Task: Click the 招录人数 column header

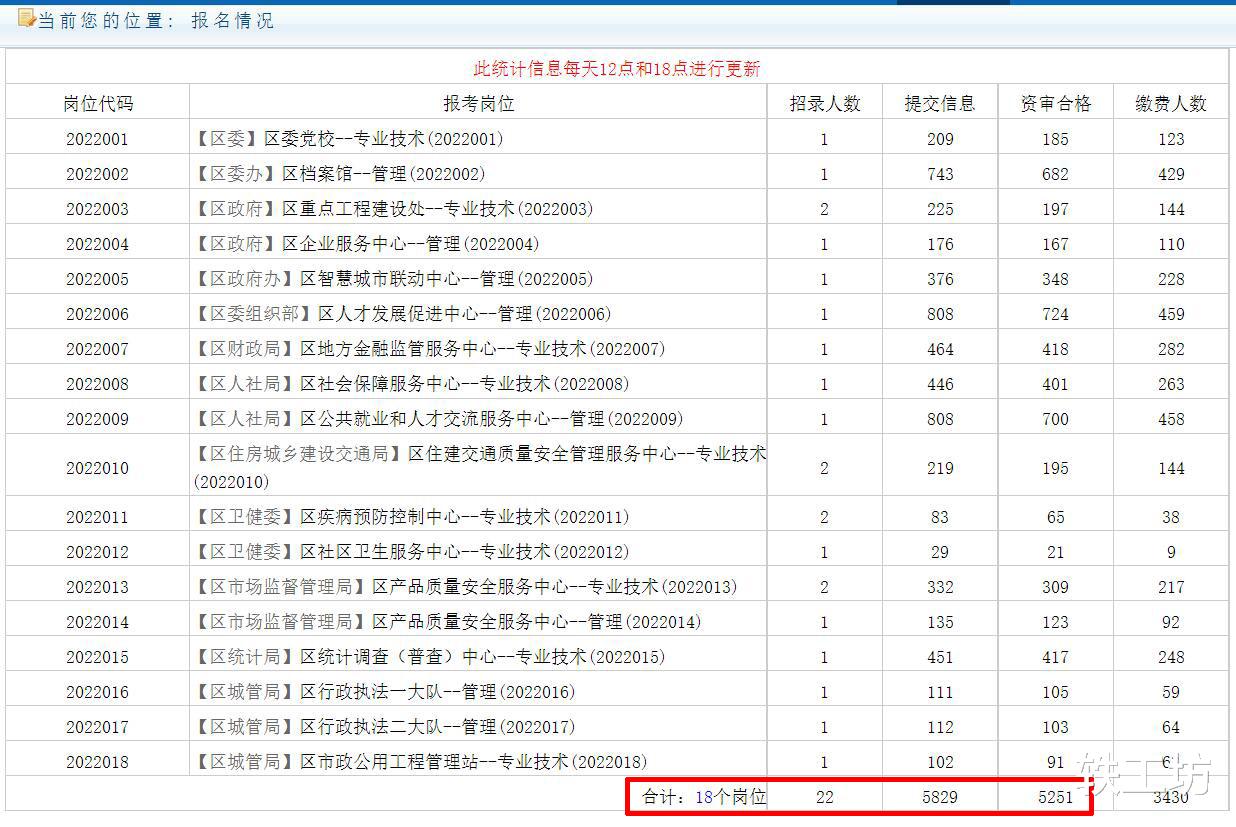Action: click(x=824, y=101)
